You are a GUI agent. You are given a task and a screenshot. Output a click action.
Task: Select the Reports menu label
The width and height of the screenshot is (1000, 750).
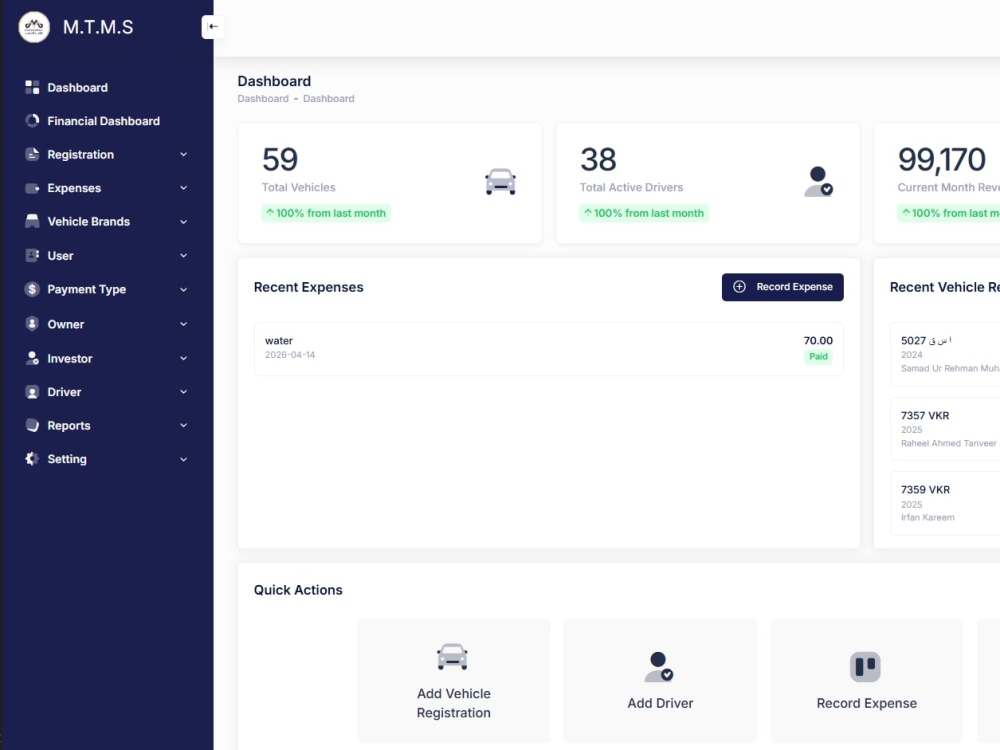pos(69,425)
